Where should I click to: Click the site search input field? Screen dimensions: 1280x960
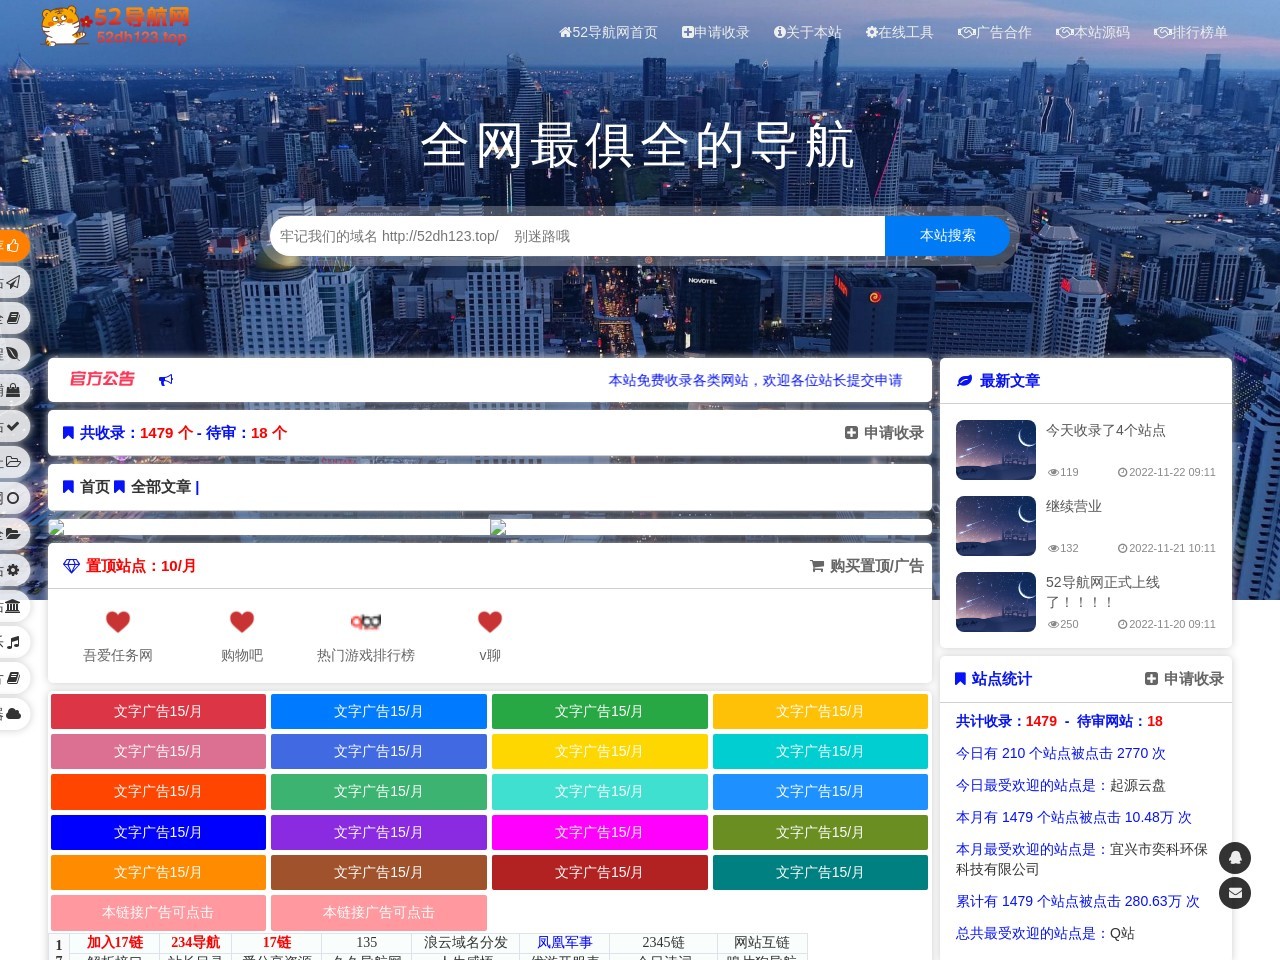click(x=577, y=236)
